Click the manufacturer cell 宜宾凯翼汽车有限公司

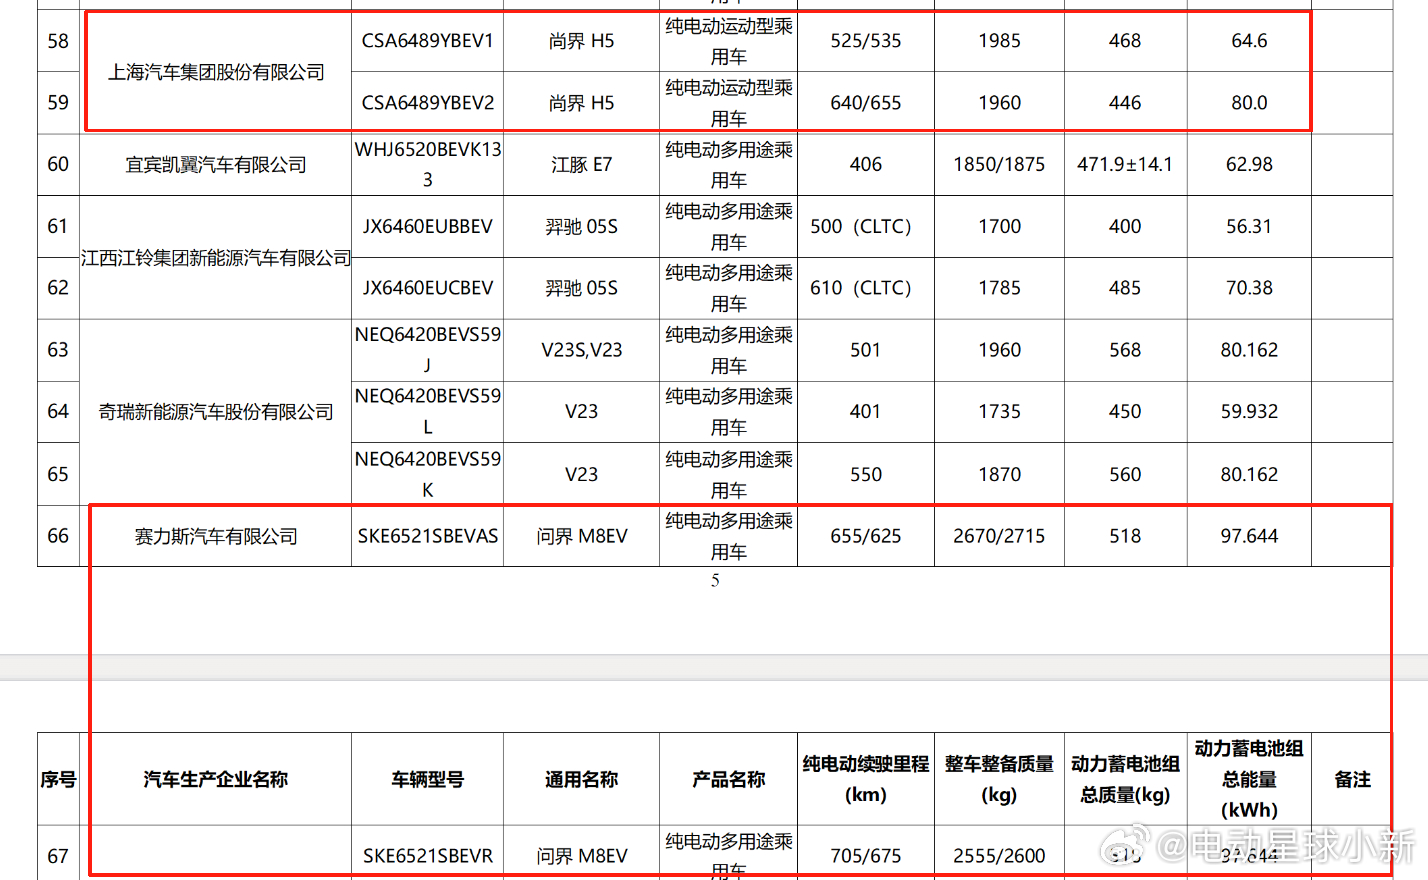pyautogui.click(x=216, y=165)
